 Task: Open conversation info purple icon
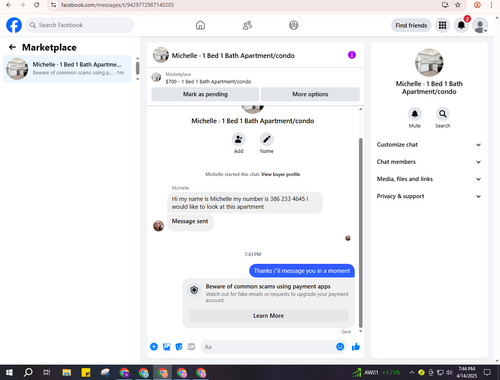pos(352,55)
